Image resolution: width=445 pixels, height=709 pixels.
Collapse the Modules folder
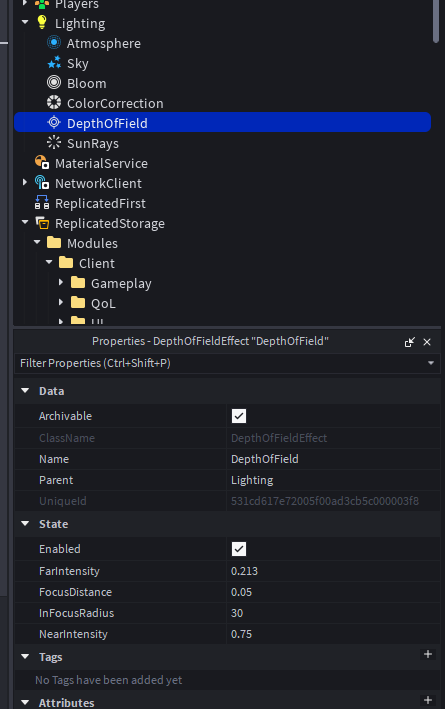point(37,242)
